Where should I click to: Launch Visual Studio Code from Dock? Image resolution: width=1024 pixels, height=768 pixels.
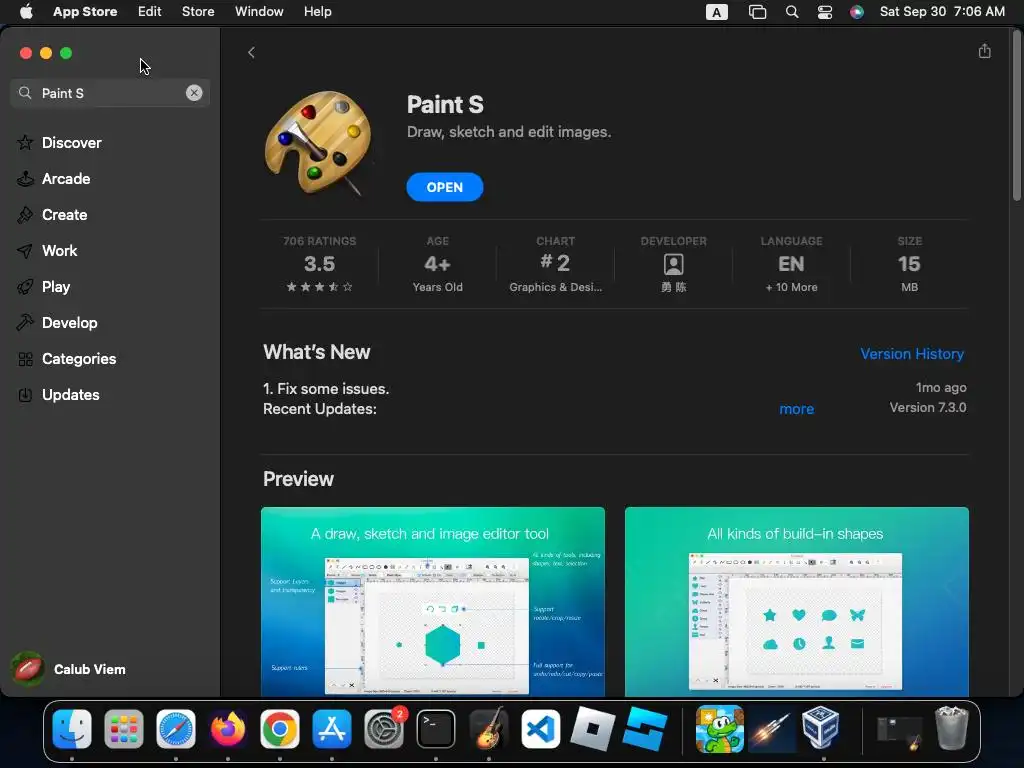(540, 729)
